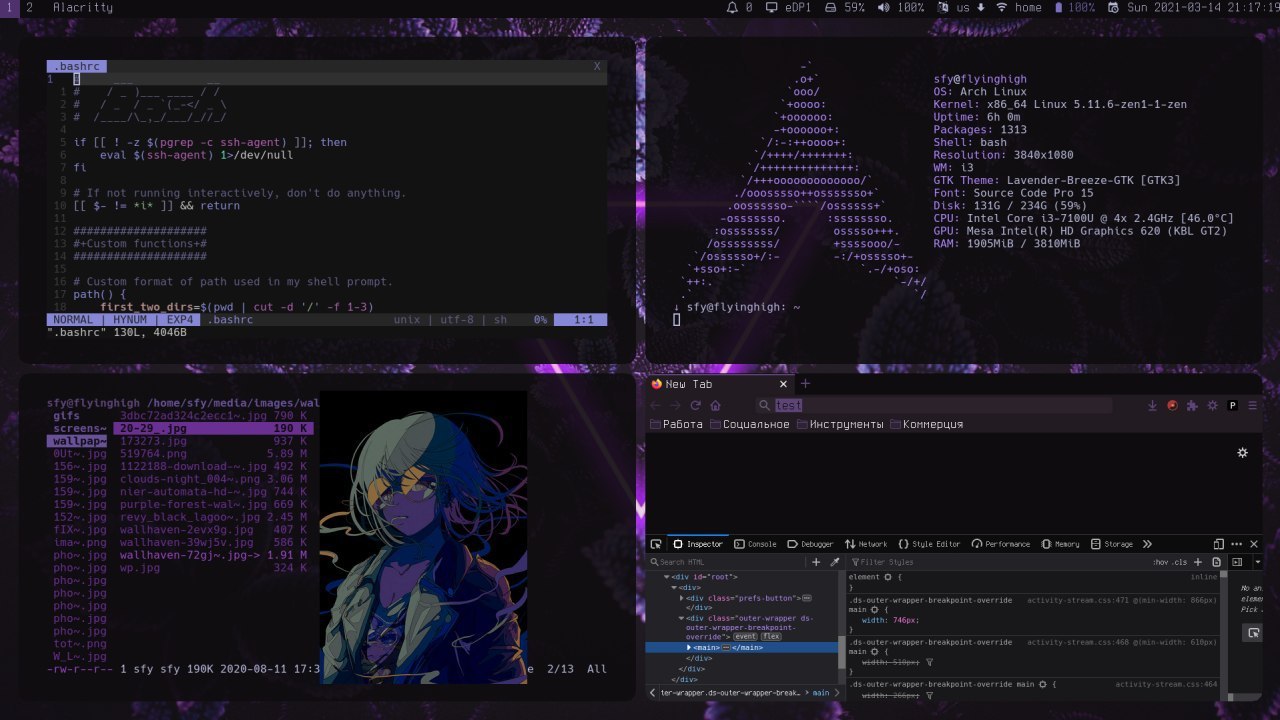Toggle the flex badge on outer-wrapper div
1280x720 pixels.
click(771, 636)
